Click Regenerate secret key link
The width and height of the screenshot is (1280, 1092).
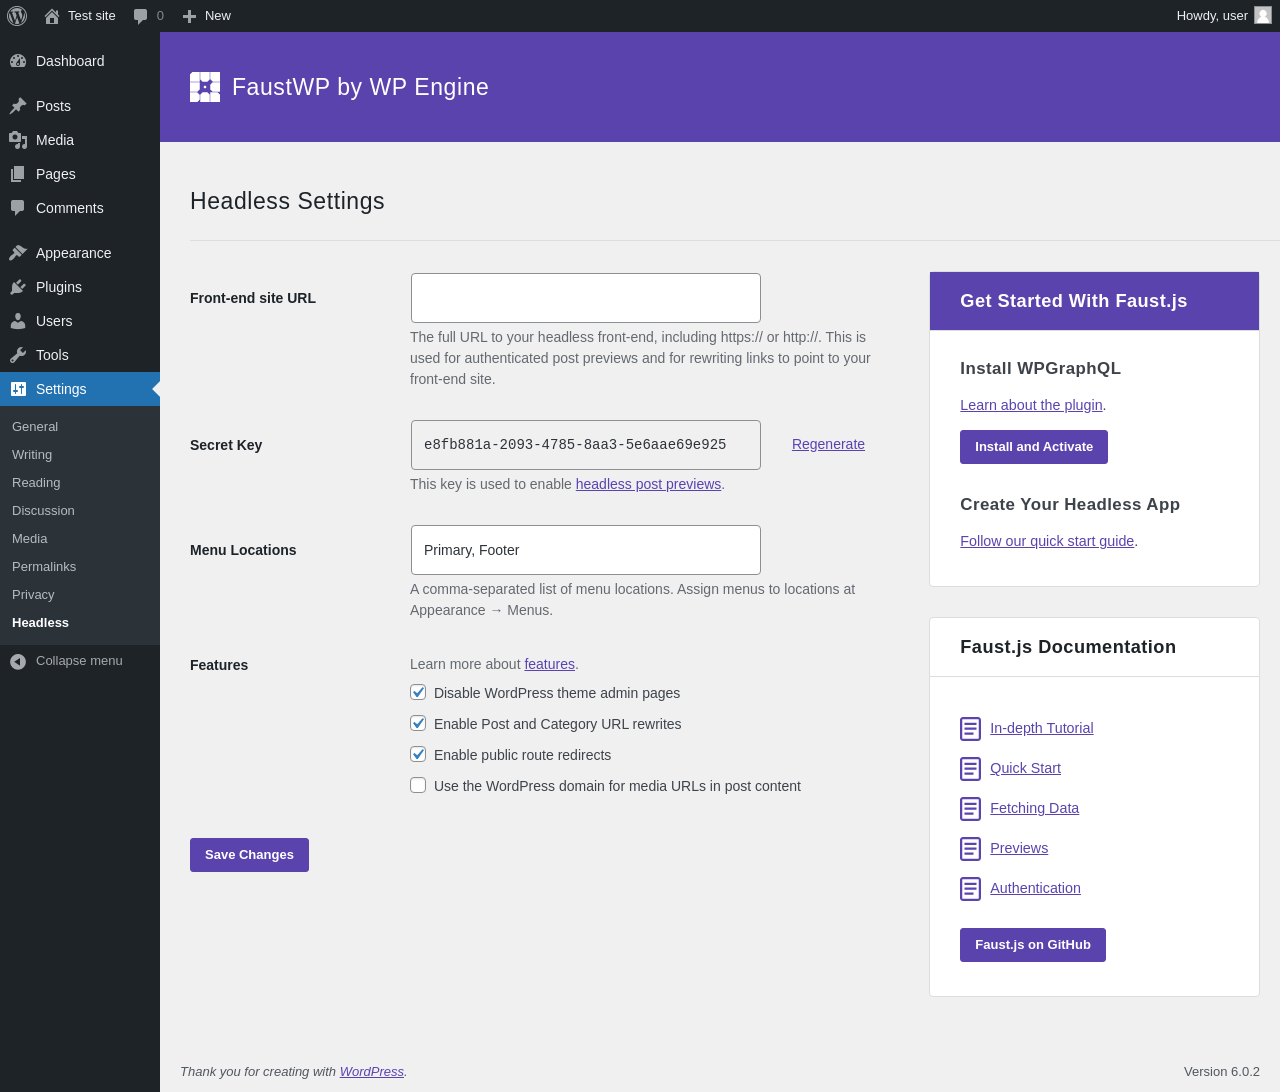click(828, 444)
